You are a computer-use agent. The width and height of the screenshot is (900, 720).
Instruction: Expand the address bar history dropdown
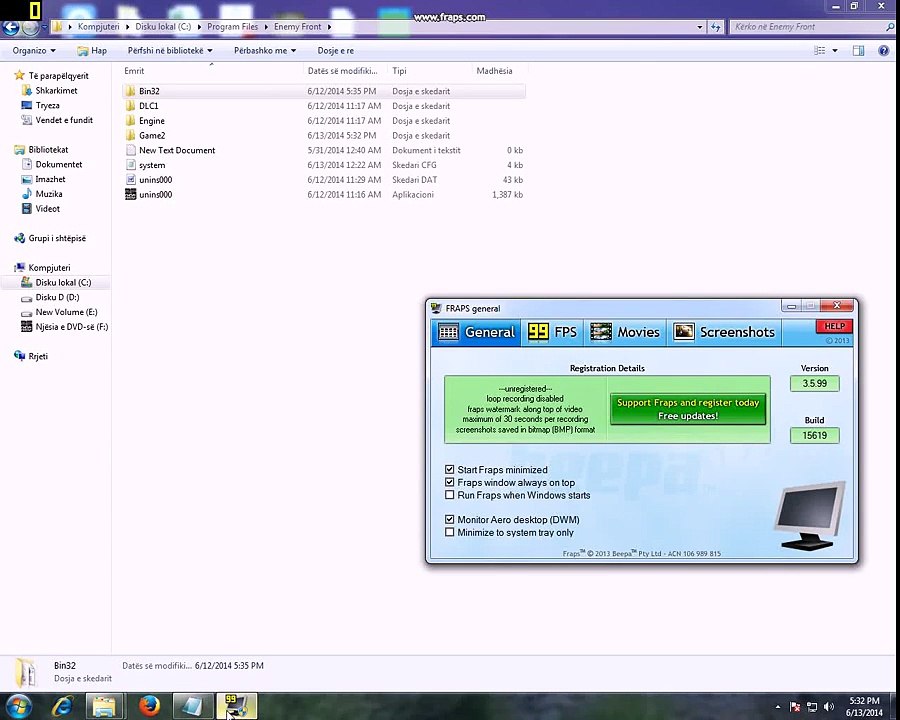point(699,27)
